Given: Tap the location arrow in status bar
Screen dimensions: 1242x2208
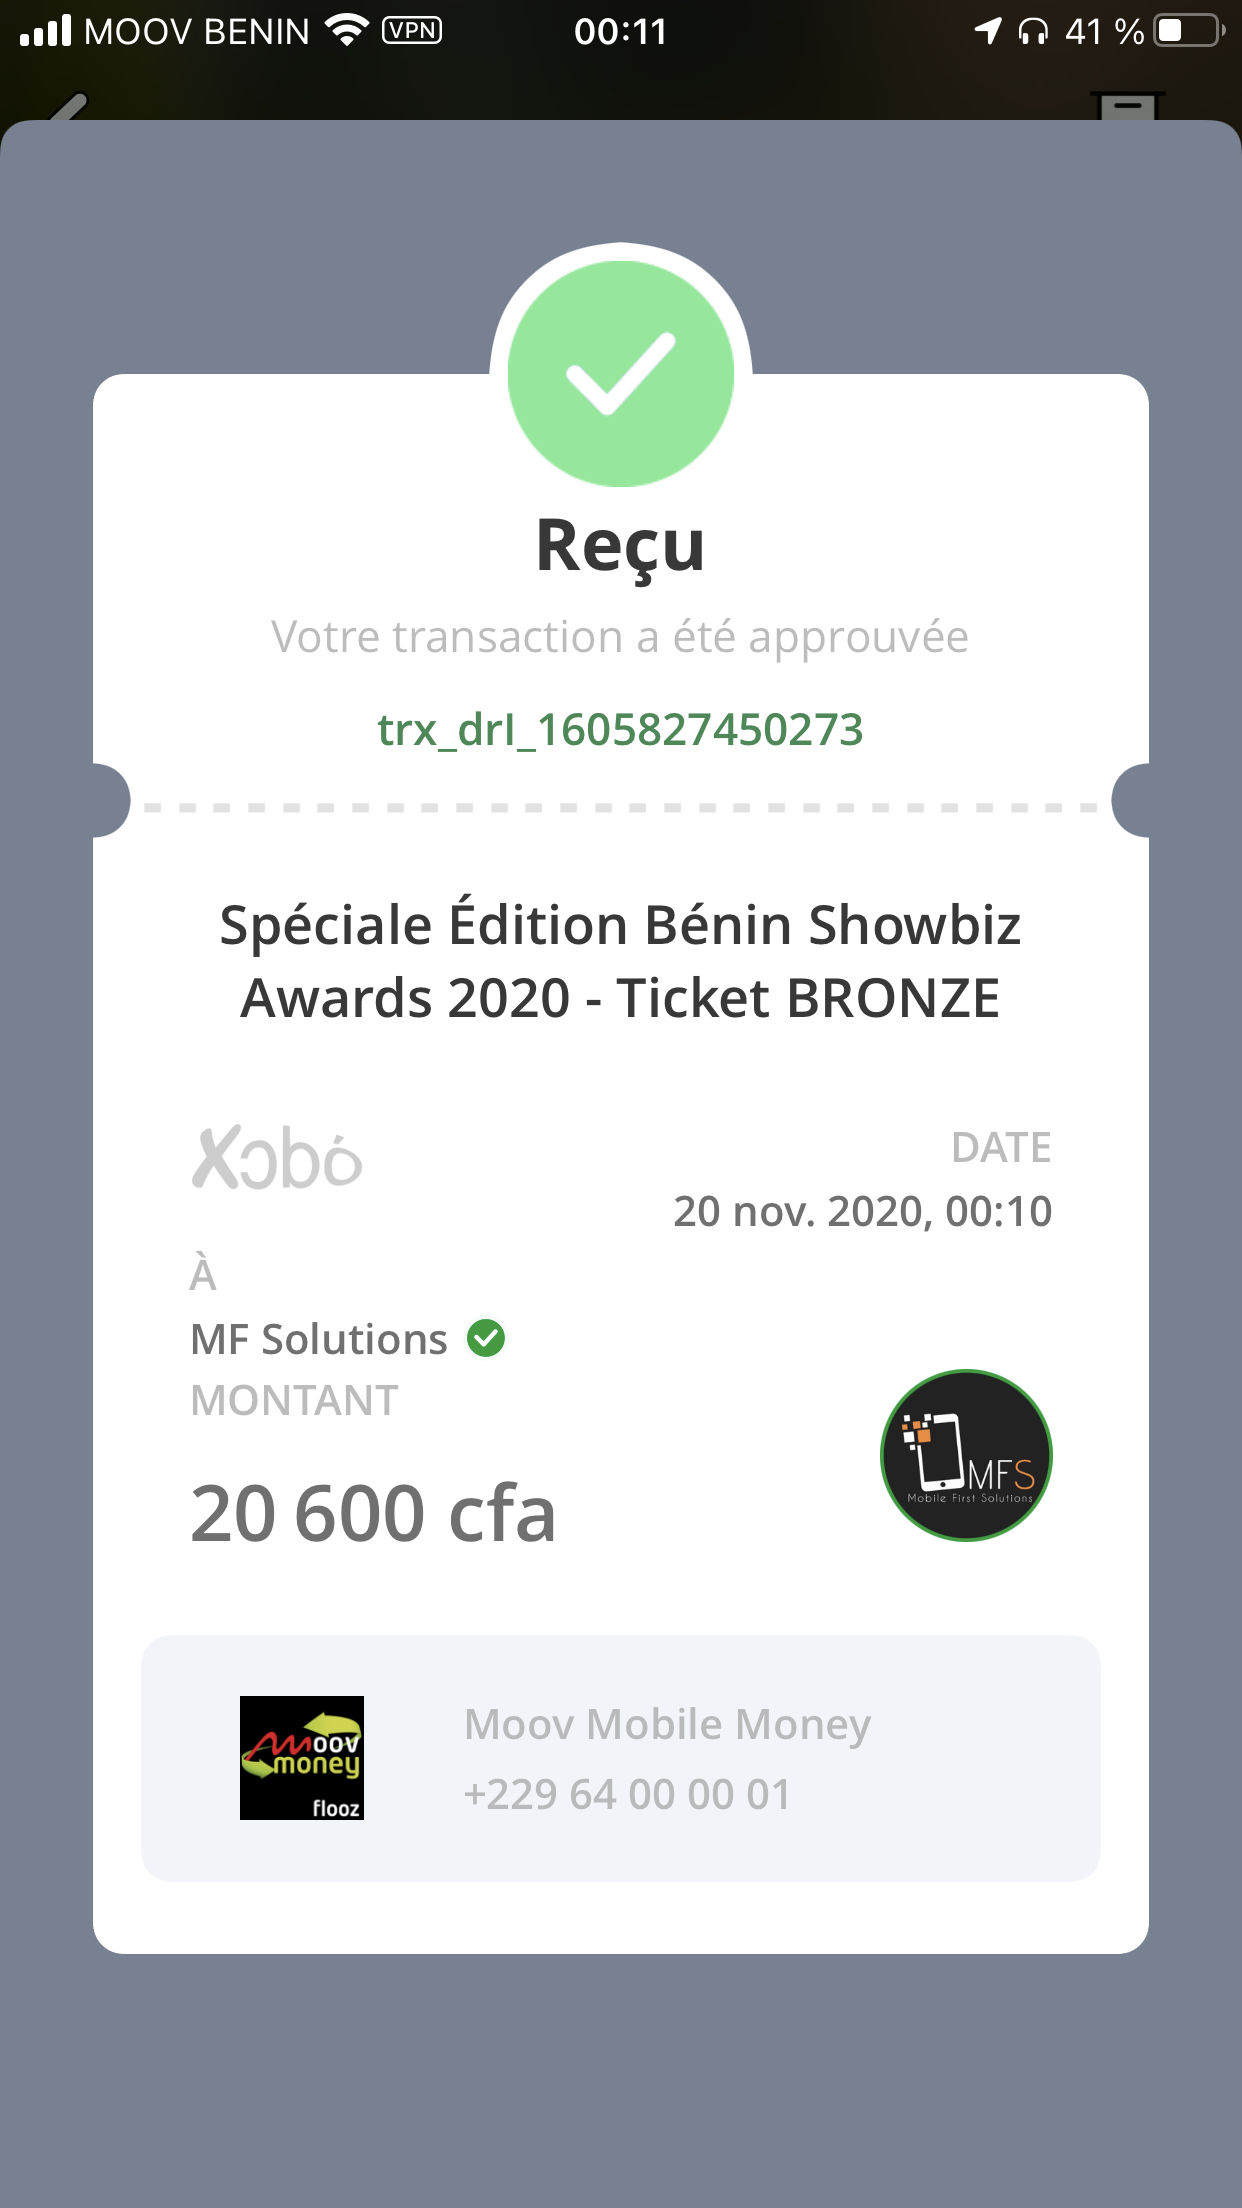Looking at the screenshot, I should 988,30.
